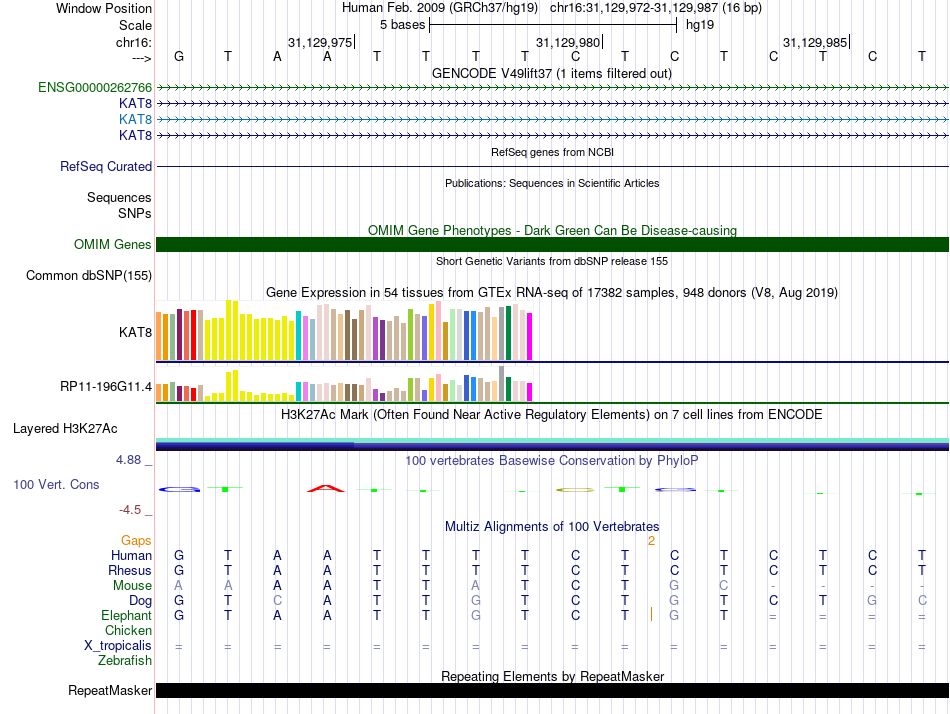The width and height of the screenshot is (950, 714).
Task: Select the Zebrafish species row label
Action: tap(125, 661)
